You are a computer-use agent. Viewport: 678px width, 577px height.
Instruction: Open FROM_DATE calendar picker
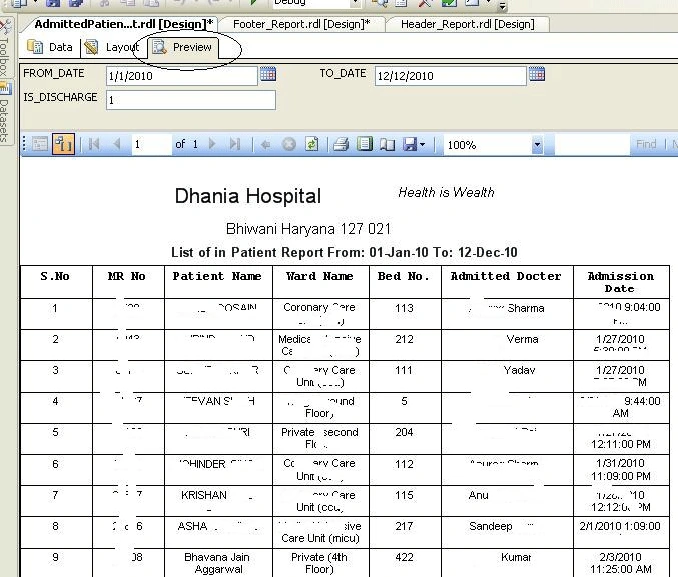[x=268, y=74]
